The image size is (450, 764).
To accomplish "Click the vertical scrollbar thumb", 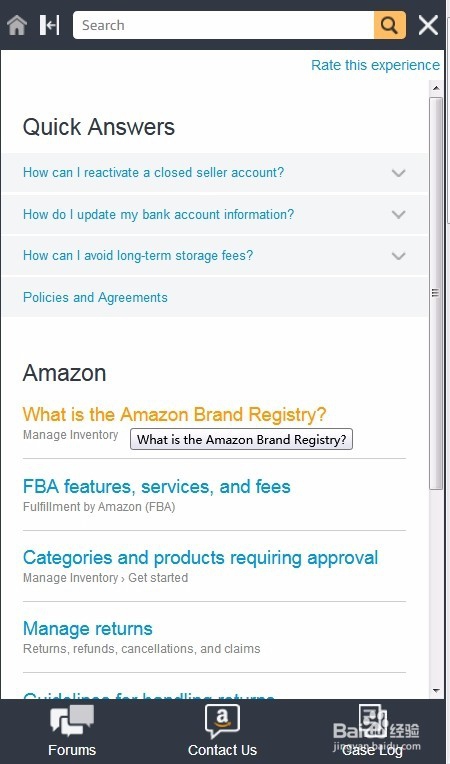I will point(436,293).
